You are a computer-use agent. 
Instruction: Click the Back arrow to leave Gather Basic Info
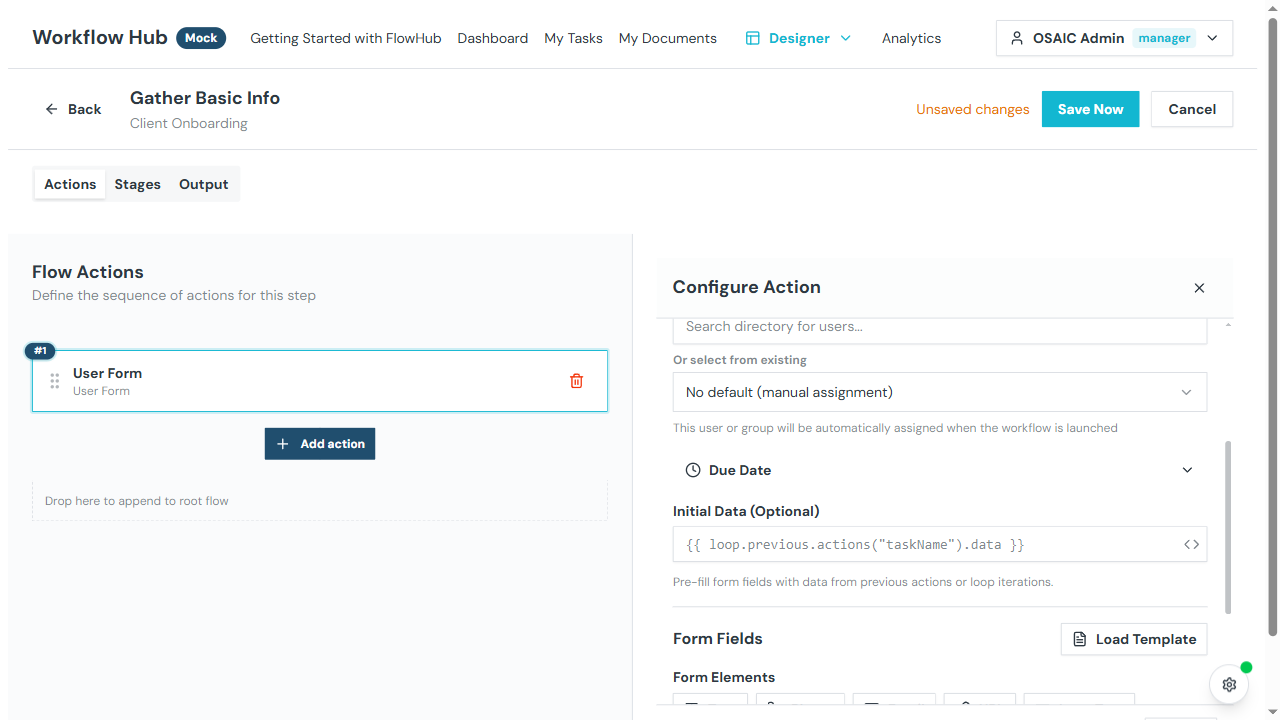pyautogui.click(x=52, y=108)
